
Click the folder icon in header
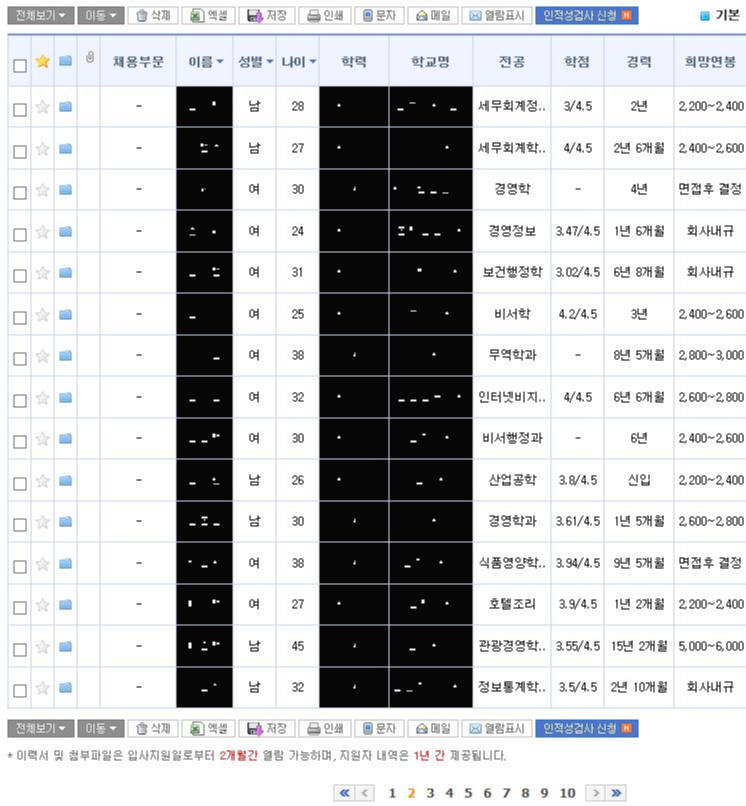click(x=65, y=61)
